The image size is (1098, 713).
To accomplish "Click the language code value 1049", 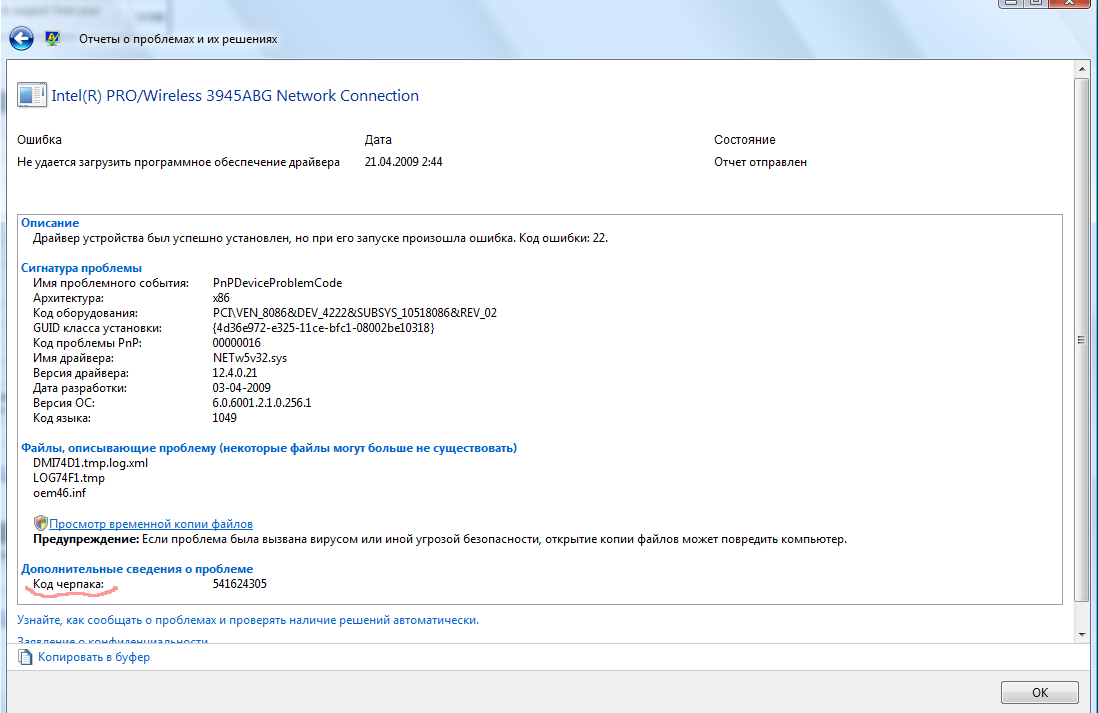I will point(225,418).
